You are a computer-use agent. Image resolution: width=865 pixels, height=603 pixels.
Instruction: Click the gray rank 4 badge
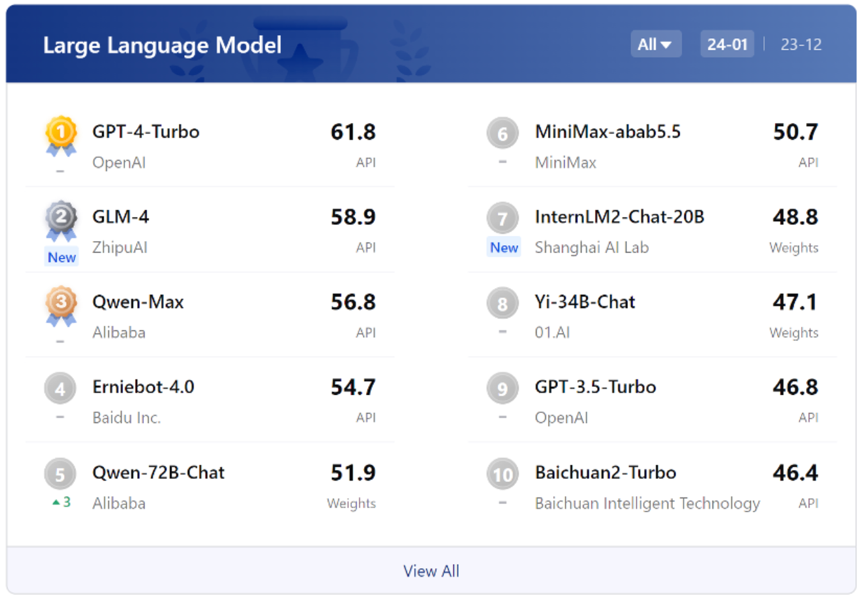tap(60, 388)
